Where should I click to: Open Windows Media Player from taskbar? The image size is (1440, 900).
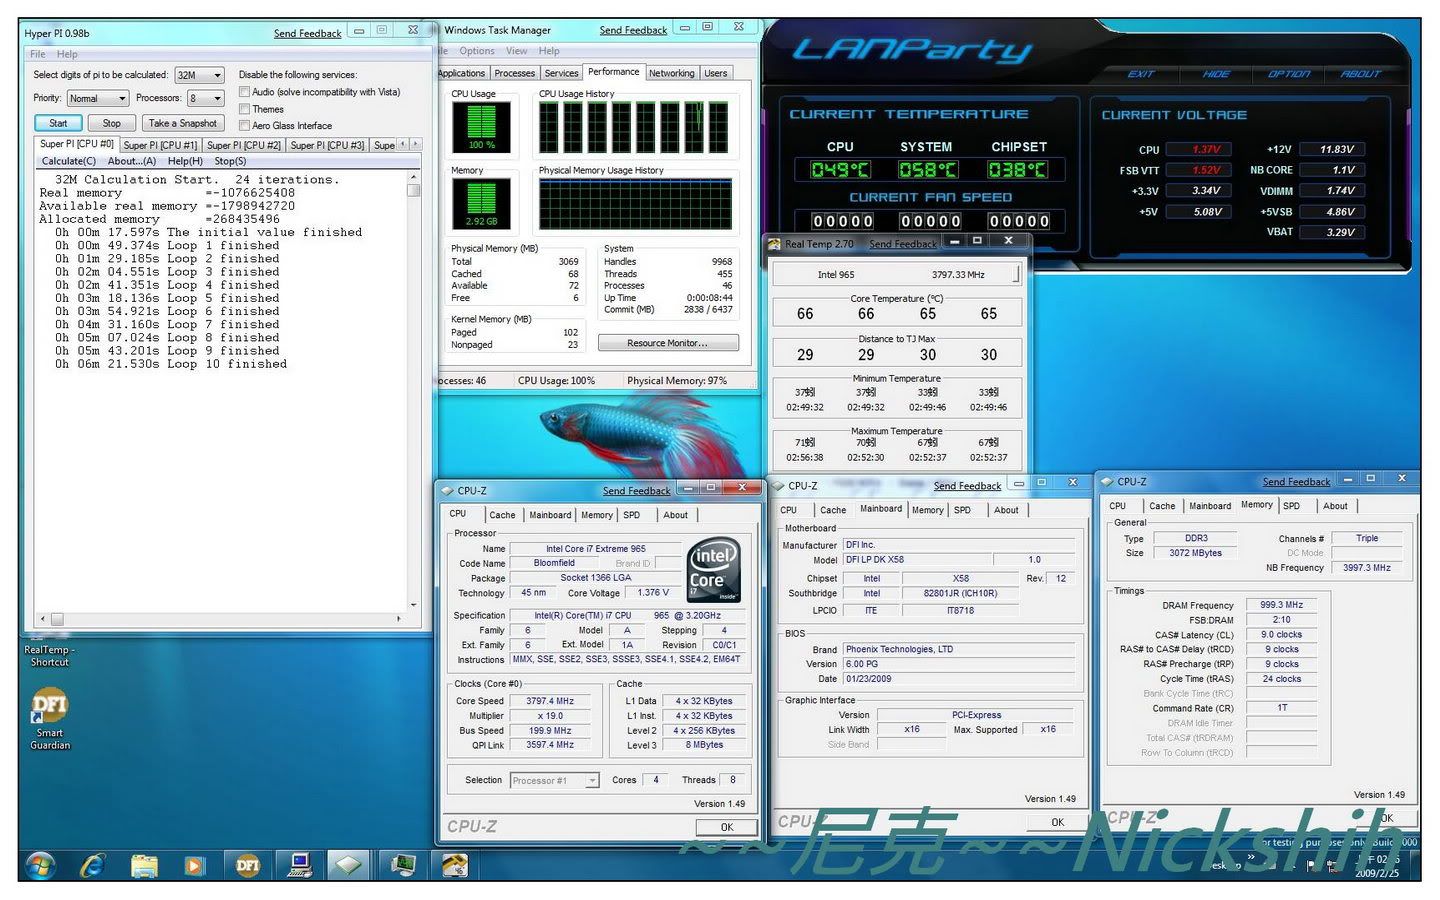coord(195,865)
